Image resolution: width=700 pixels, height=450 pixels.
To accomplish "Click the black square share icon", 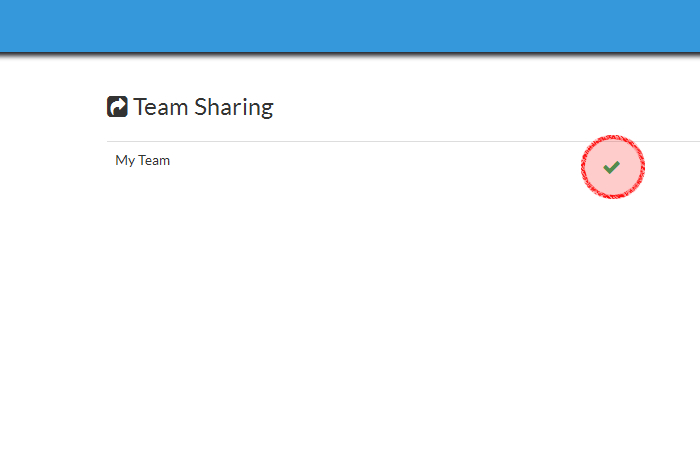I will (117, 107).
